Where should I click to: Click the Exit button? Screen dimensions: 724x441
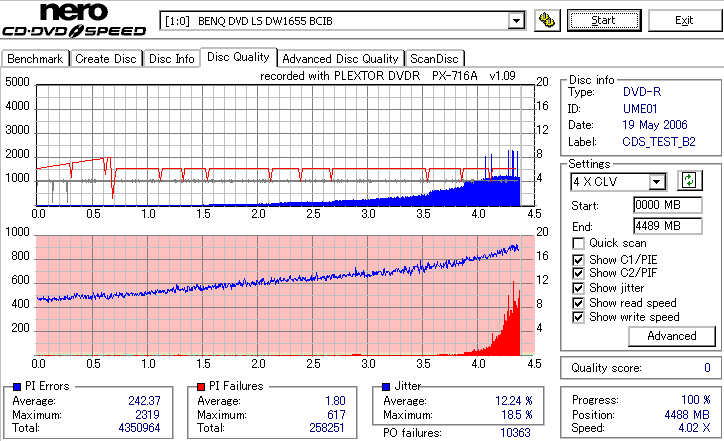(x=684, y=20)
